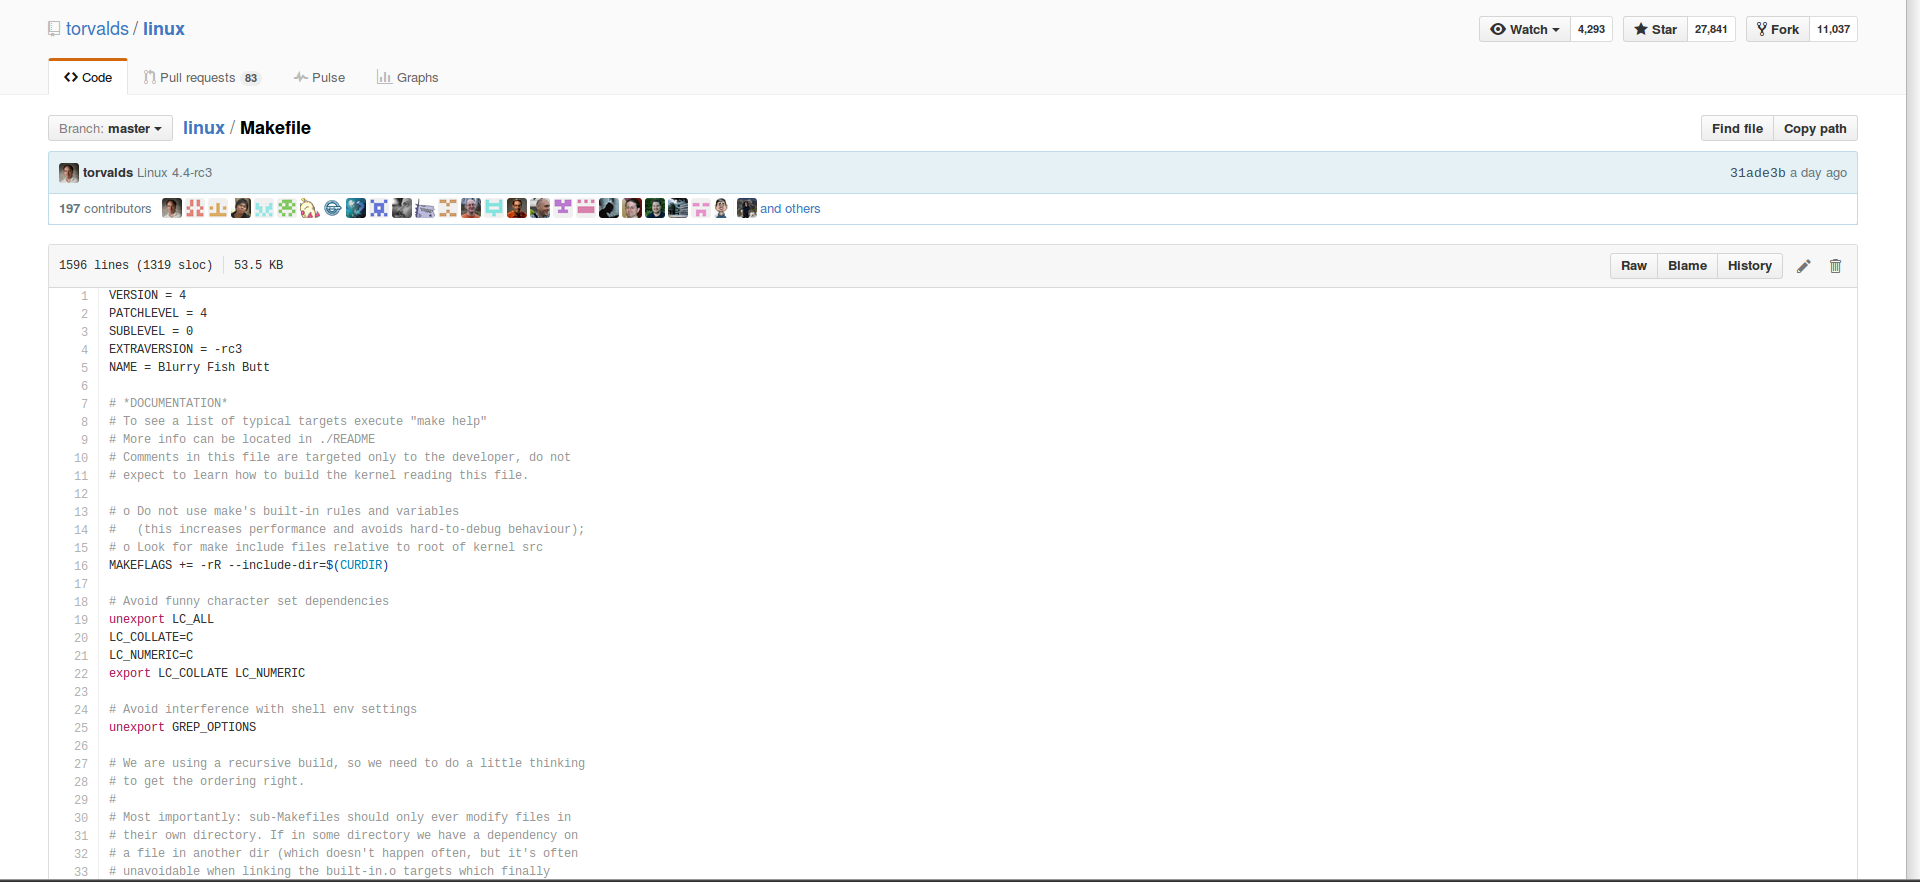
Task: Switch to the Pulse tab
Action: point(319,77)
